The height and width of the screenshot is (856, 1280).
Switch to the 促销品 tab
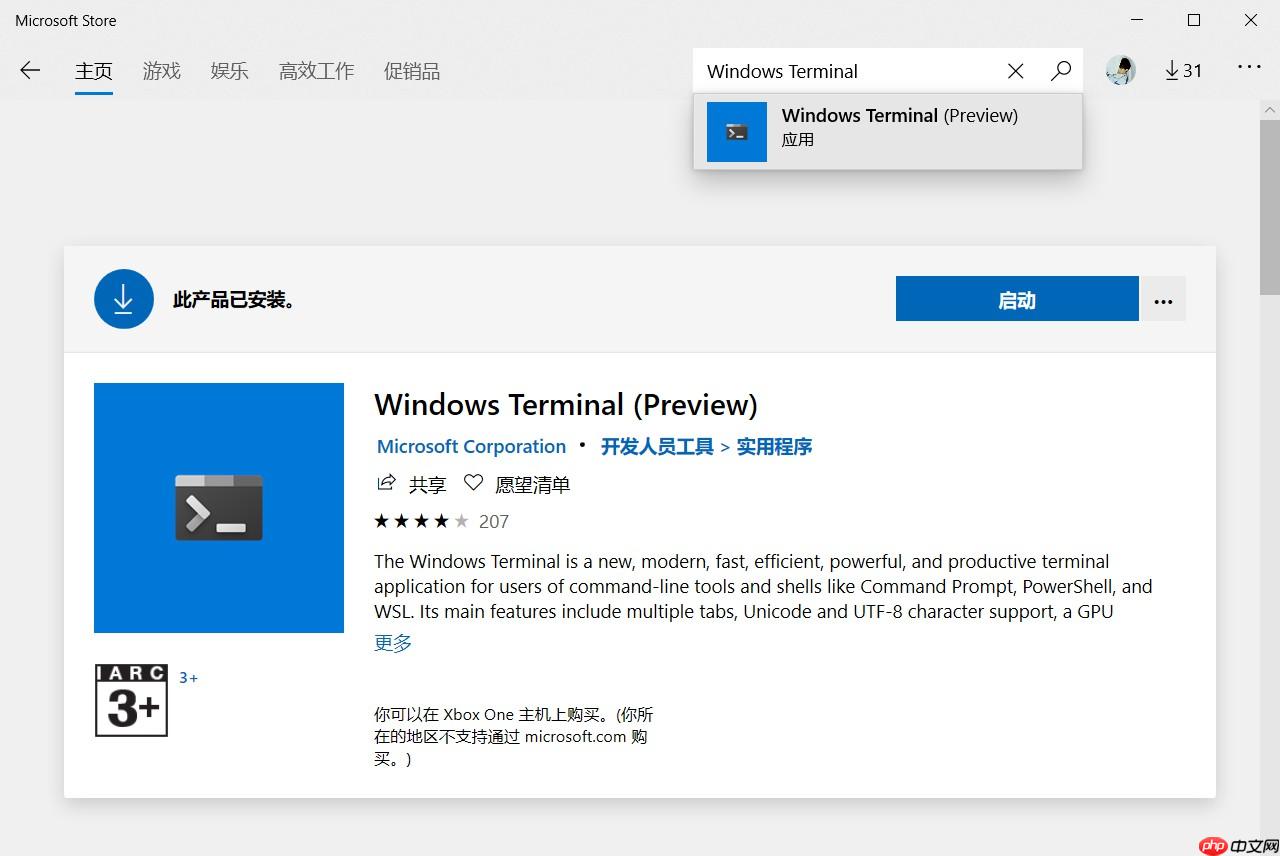click(x=412, y=71)
